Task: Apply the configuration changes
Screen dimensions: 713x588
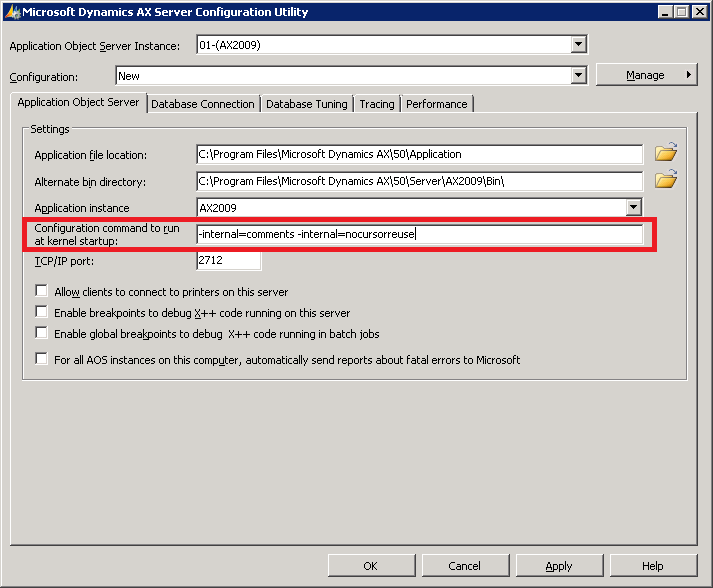Action: [559, 566]
